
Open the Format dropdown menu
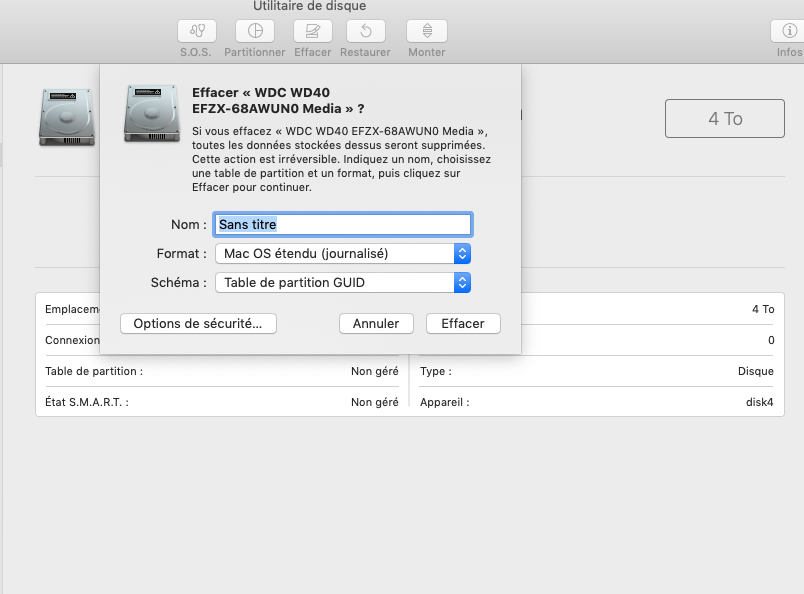coord(343,254)
